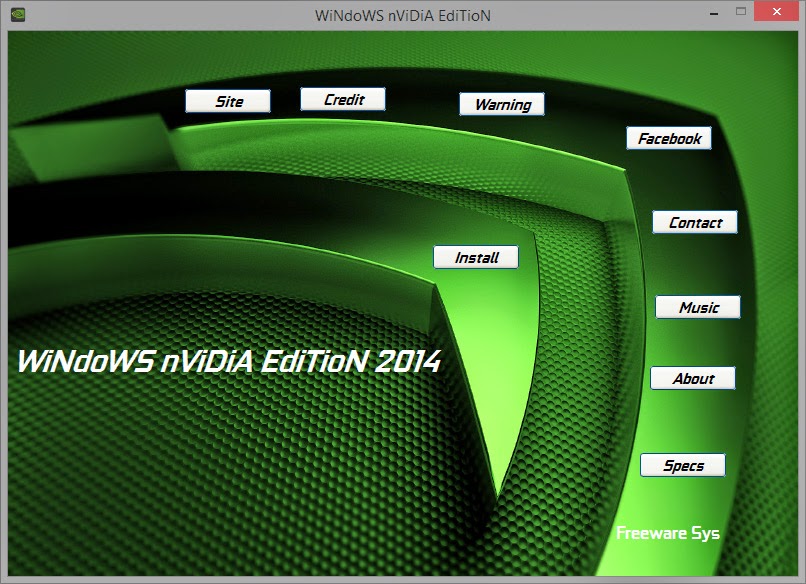Screen dimensions: 806x584
Task: Click the Credit button
Action: coord(343,99)
